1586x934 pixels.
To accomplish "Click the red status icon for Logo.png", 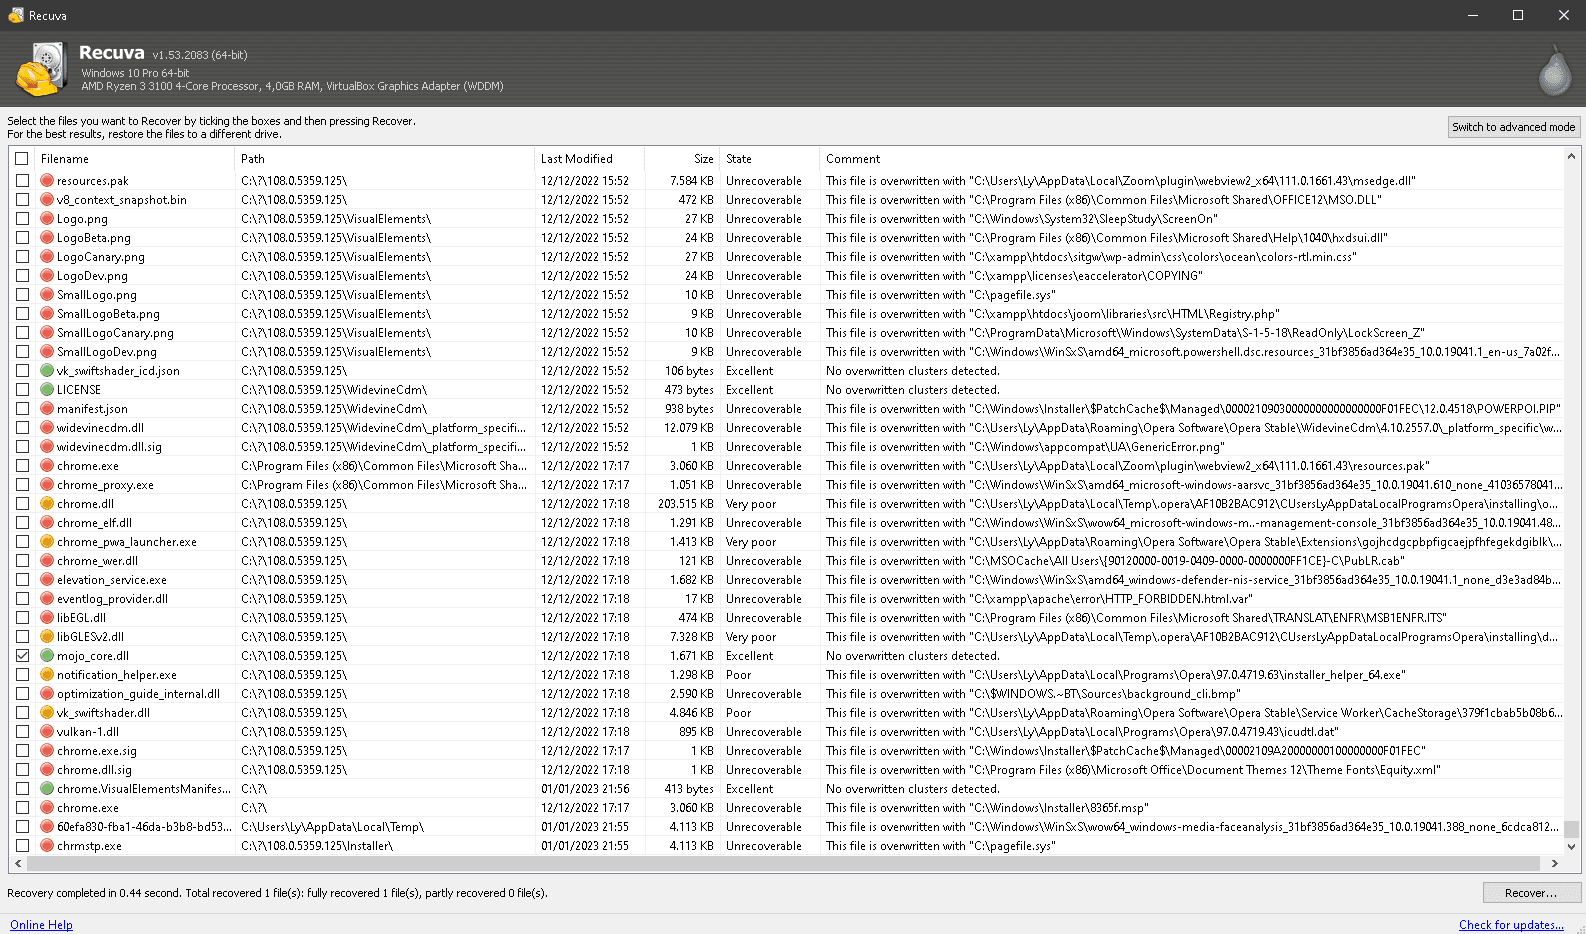I will click(x=47, y=219).
